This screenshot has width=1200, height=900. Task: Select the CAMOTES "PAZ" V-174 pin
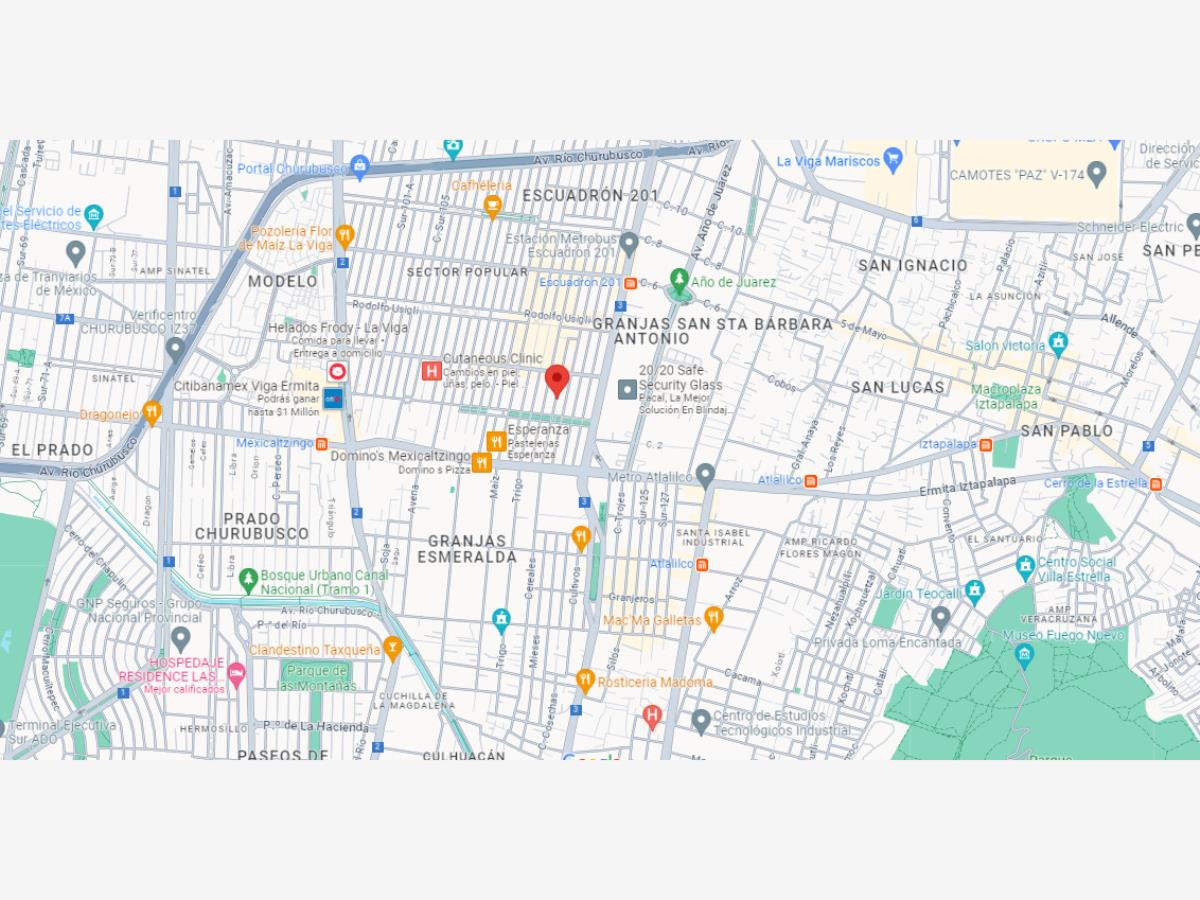tap(1097, 173)
